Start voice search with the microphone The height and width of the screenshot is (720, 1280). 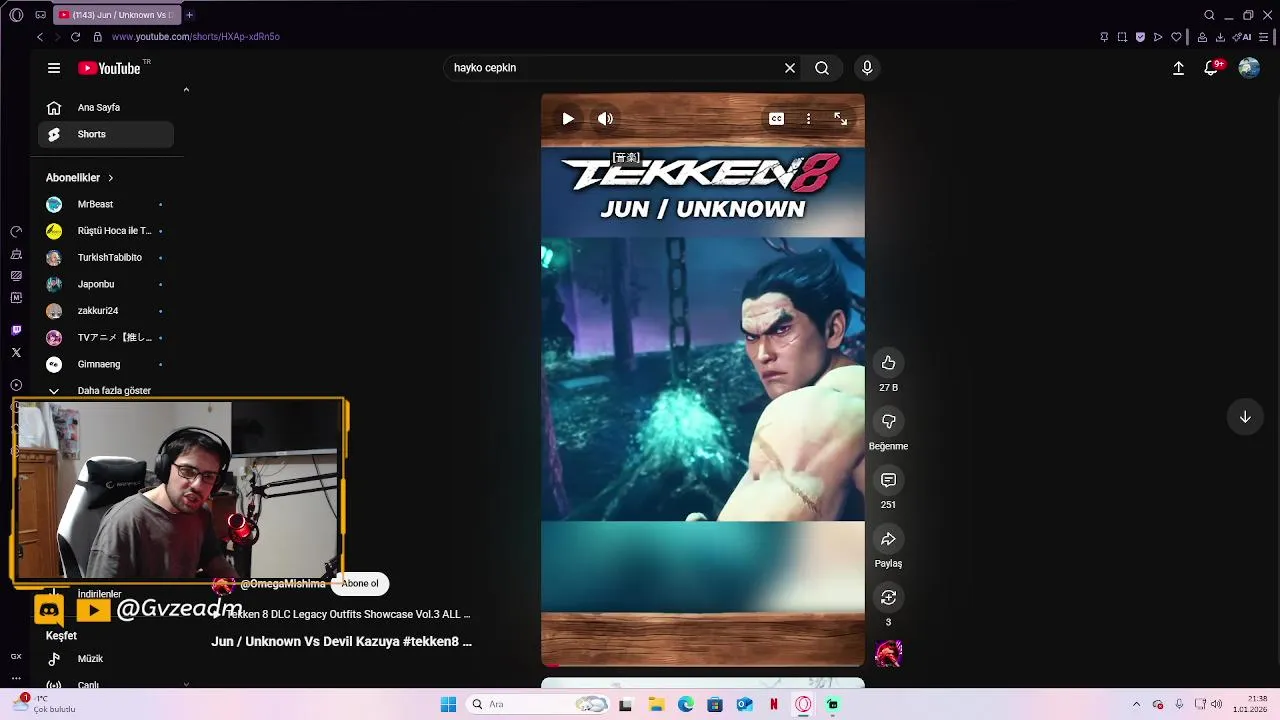(x=867, y=68)
